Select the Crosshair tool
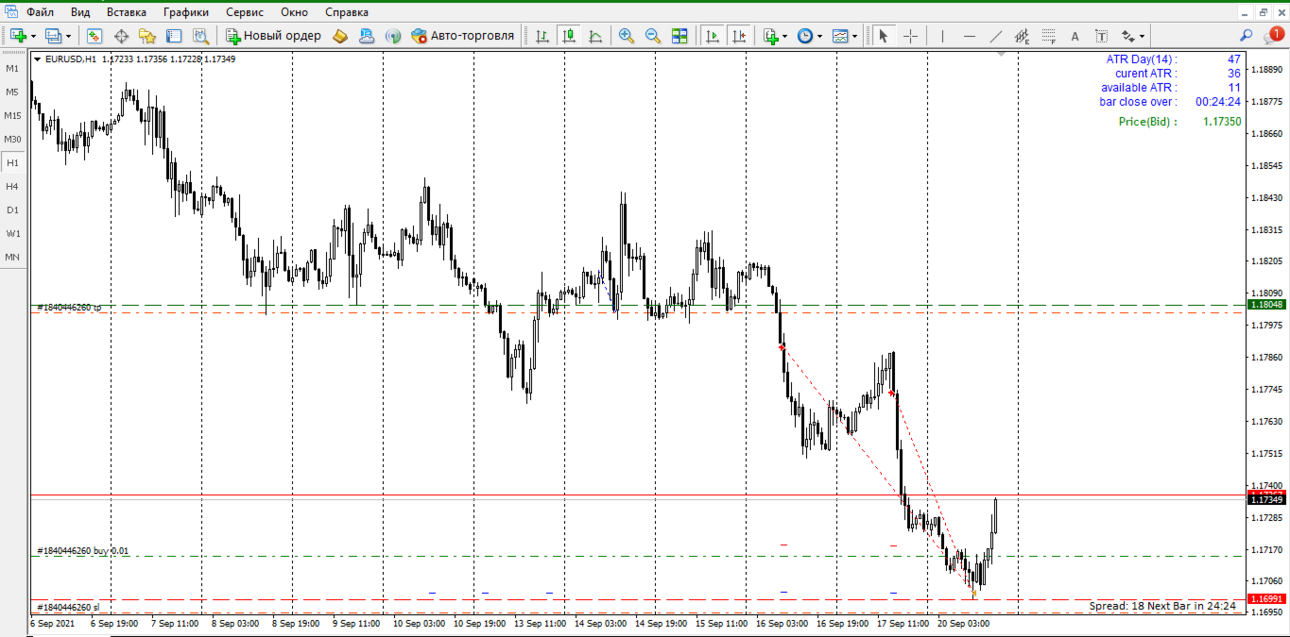The width and height of the screenshot is (1290, 637). point(910,36)
